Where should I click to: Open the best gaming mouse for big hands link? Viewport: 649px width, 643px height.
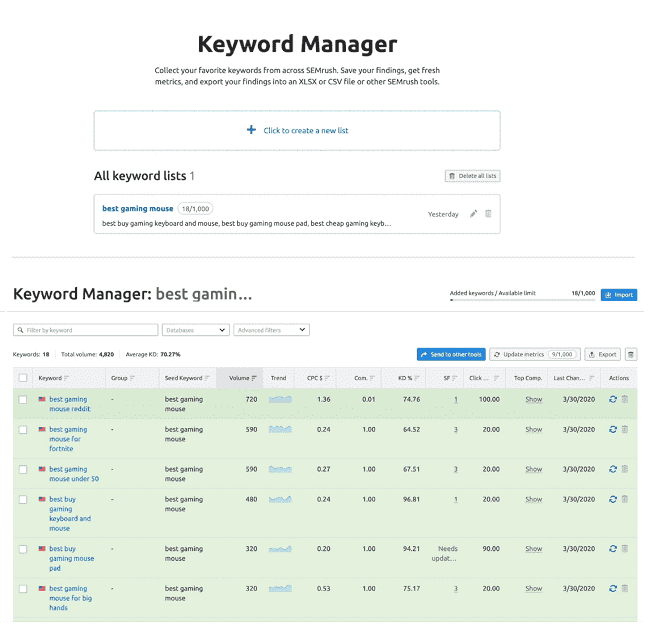click(70, 598)
